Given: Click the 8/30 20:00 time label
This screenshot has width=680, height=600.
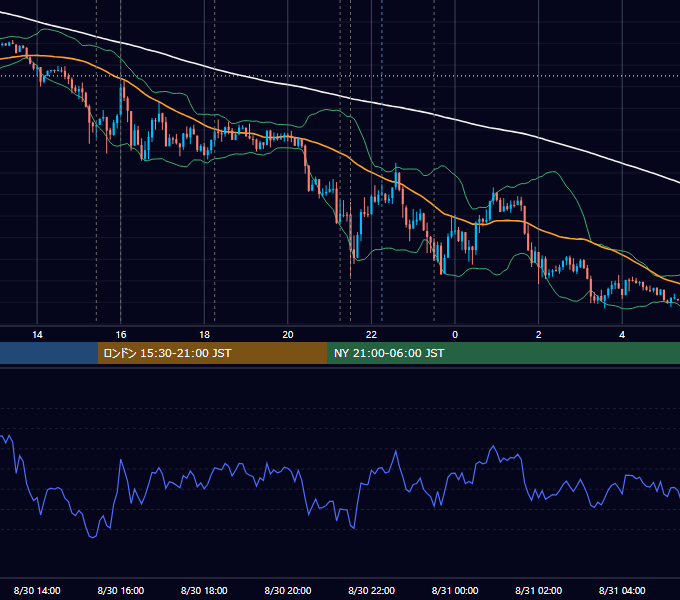Looking at the screenshot, I should pyautogui.click(x=288, y=590).
